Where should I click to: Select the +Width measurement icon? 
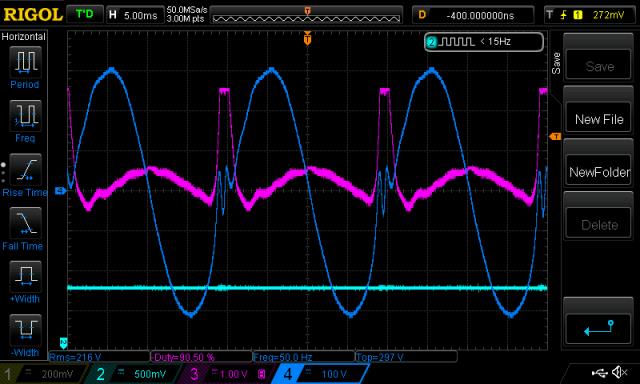(25, 276)
